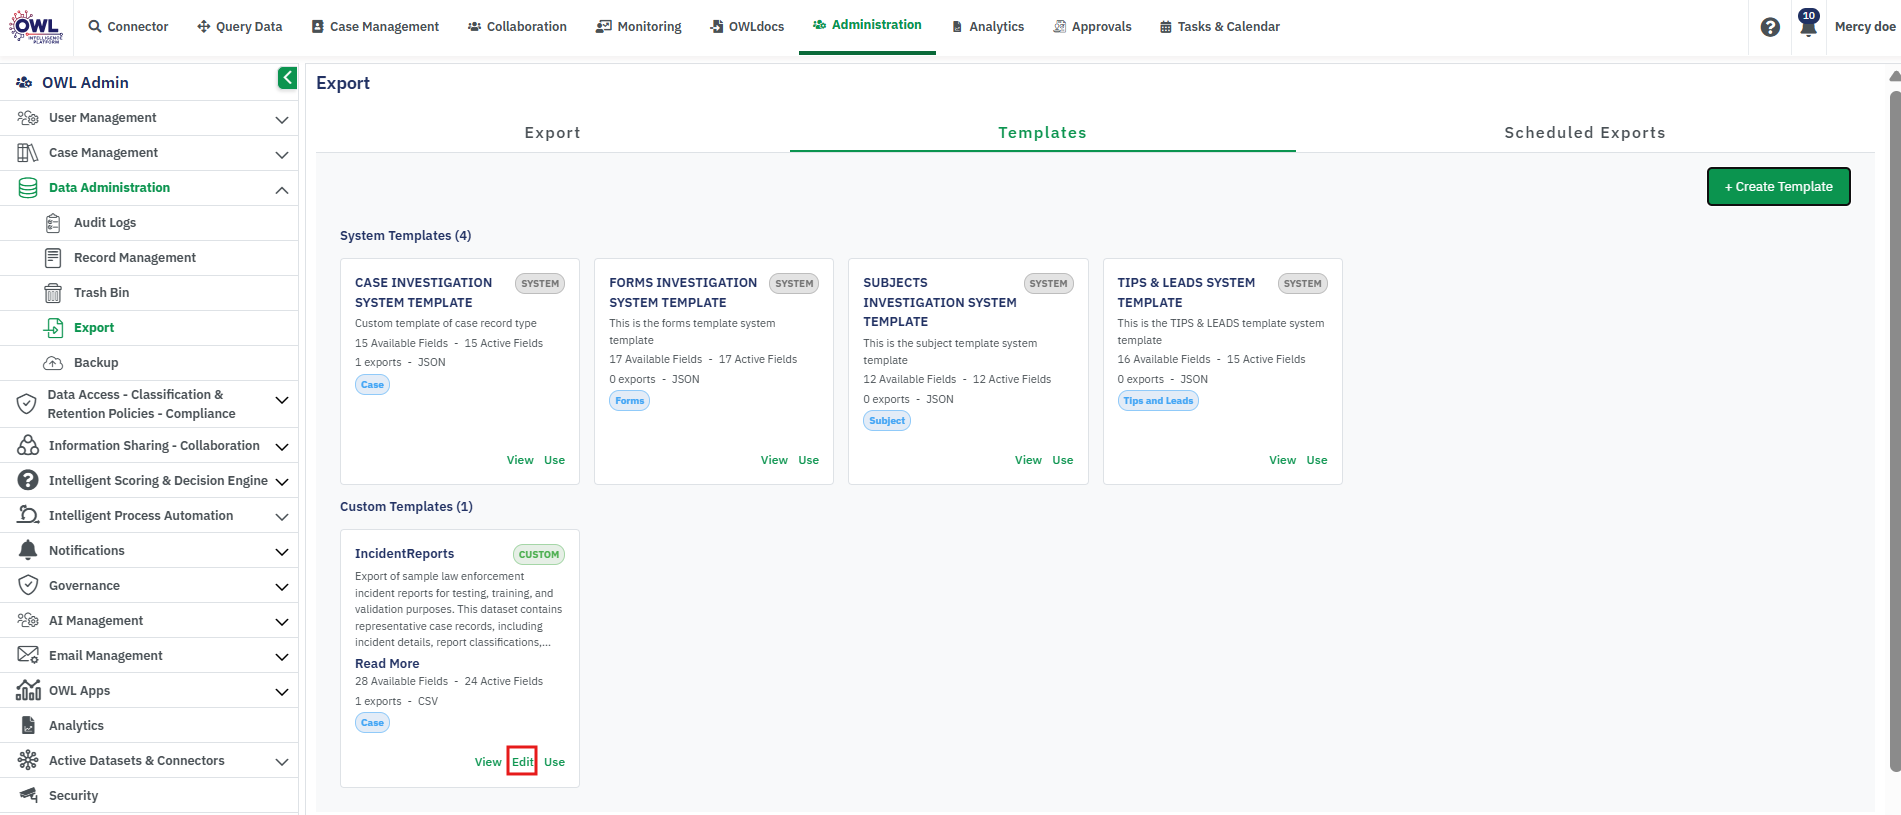Expand Intelligent Scoring & Decision Engine chevron
This screenshot has width=1901, height=815.
click(x=282, y=482)
